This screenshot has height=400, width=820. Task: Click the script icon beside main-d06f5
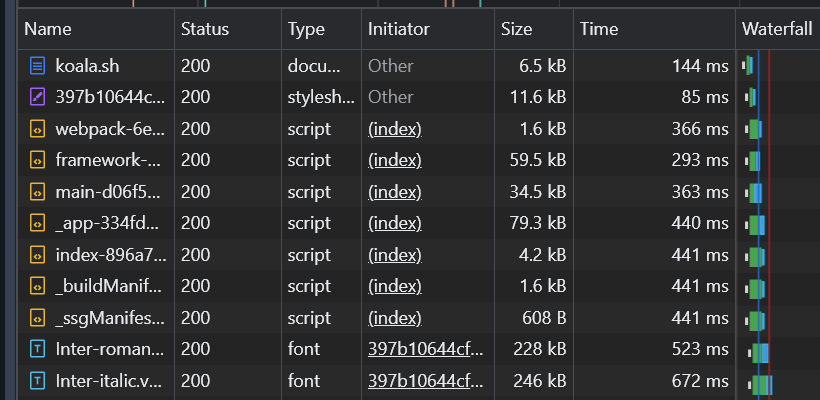37,192
